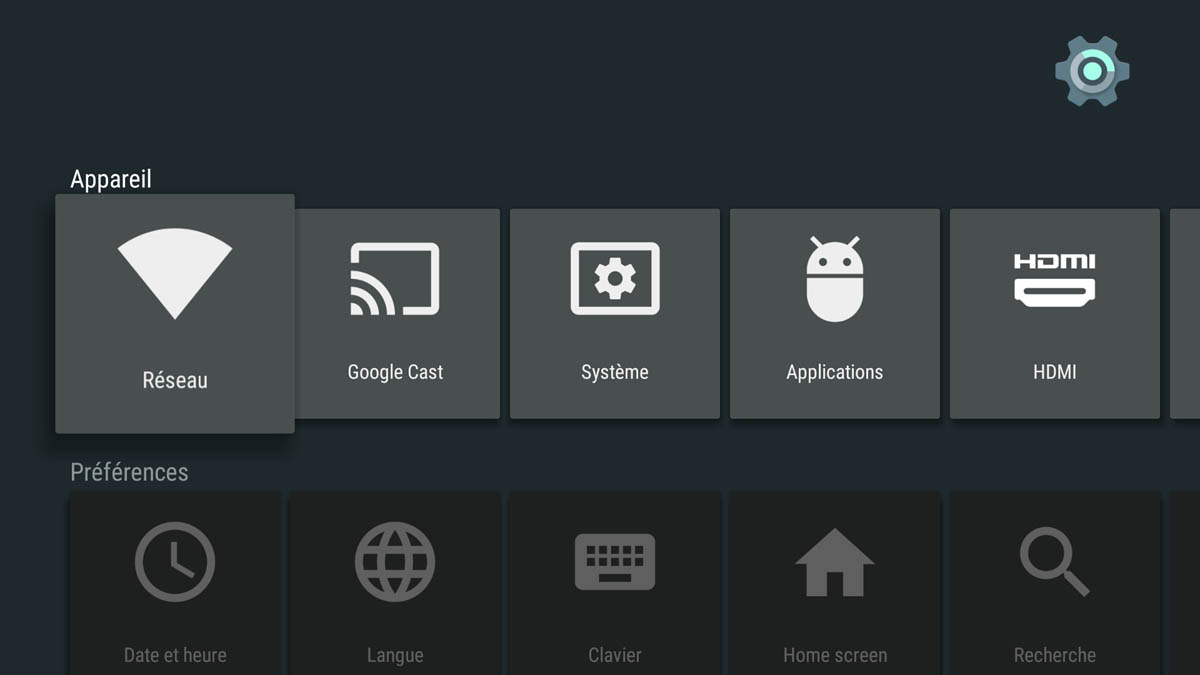The height and width of the screenshot is (675, 1200).
Task: Select the keyboard Clavier icon
Action: [615, 562]
